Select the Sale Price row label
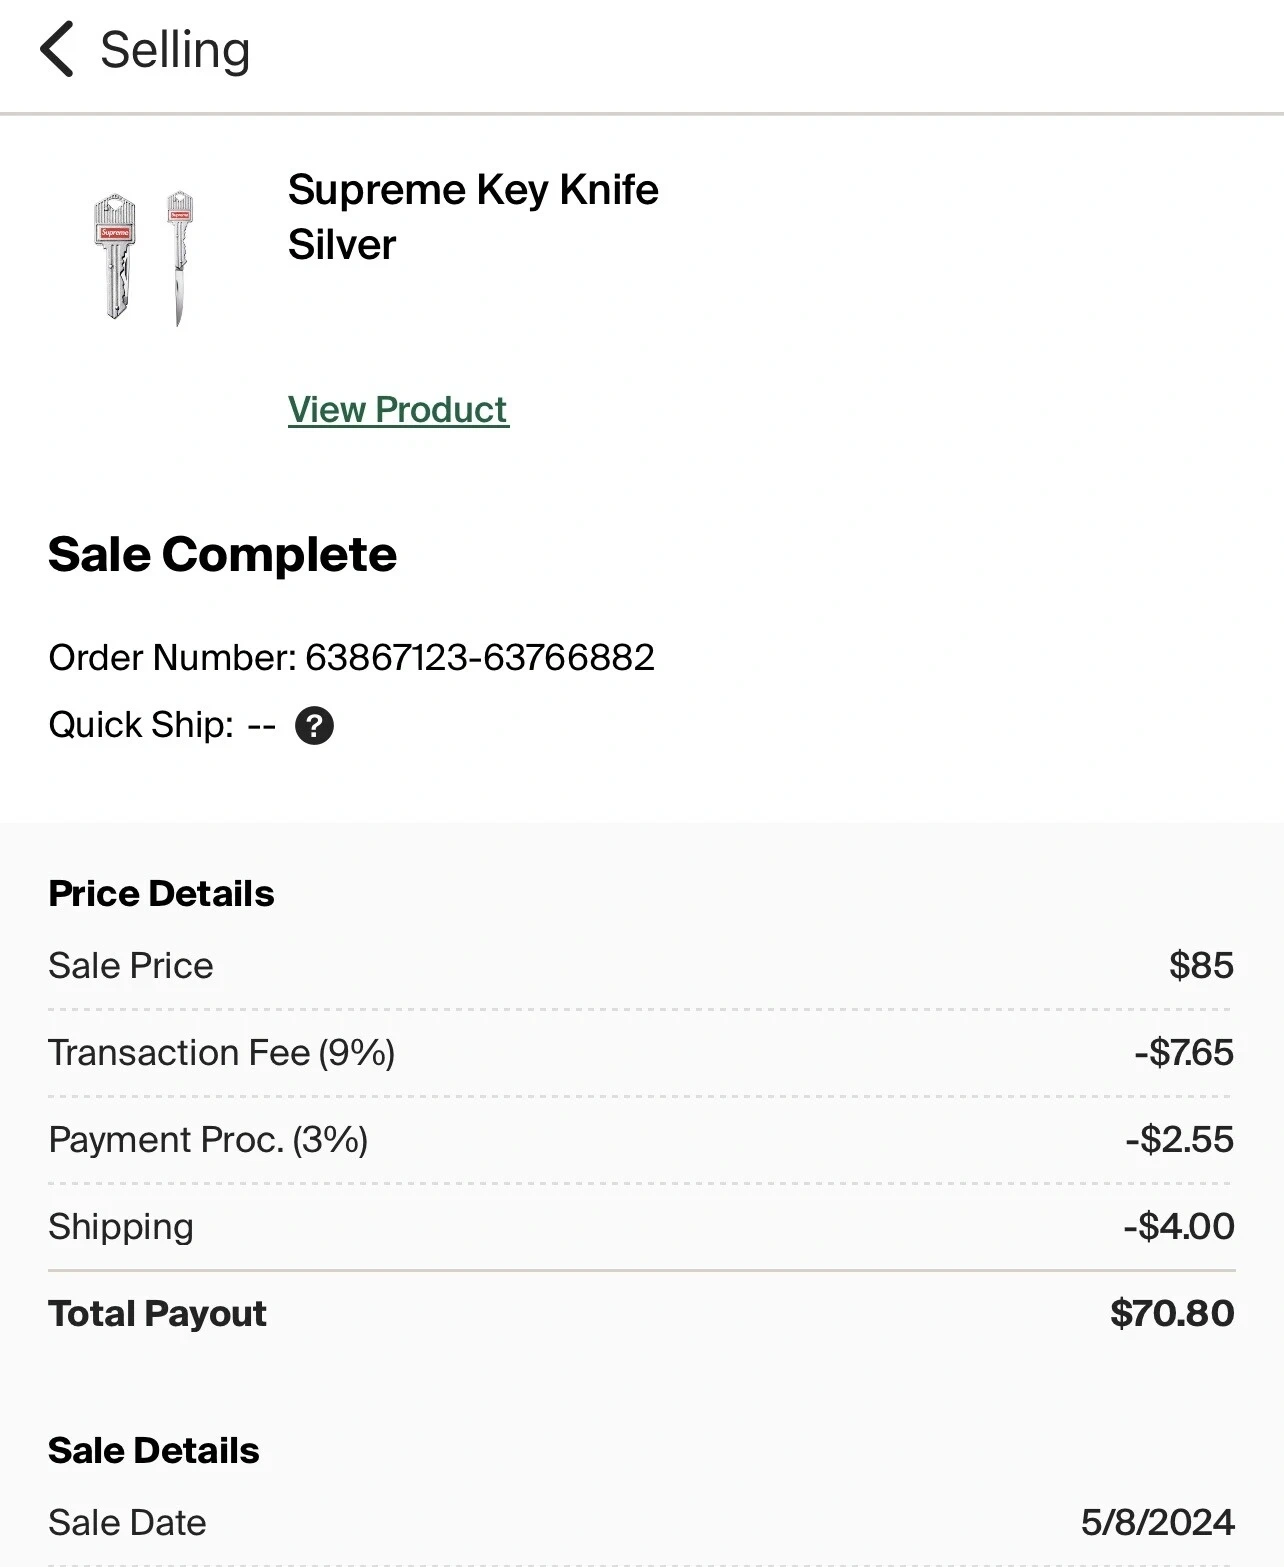 click(x=131, y=965)
